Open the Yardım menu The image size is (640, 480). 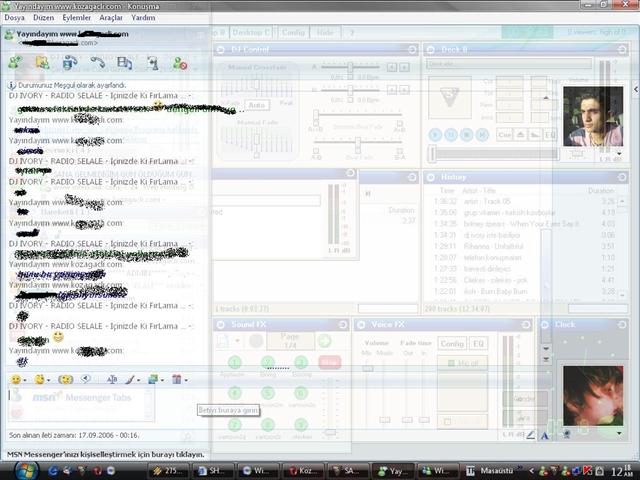(x=143, y=17)
